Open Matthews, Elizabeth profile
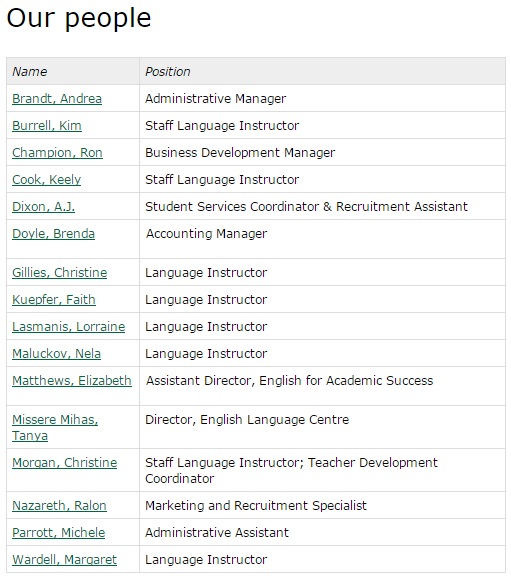This screenshot has width=511, height=581. point(72,381)
